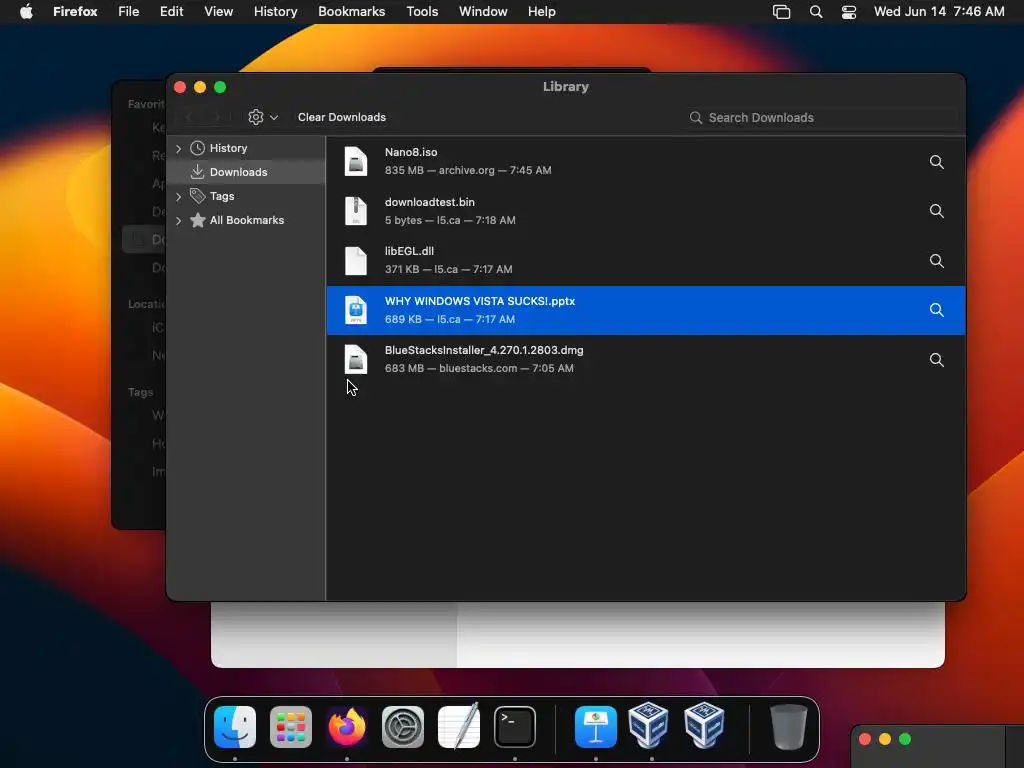1024x768 pixels.
Task: Click the pptx file icon
Action: point(356,310)
